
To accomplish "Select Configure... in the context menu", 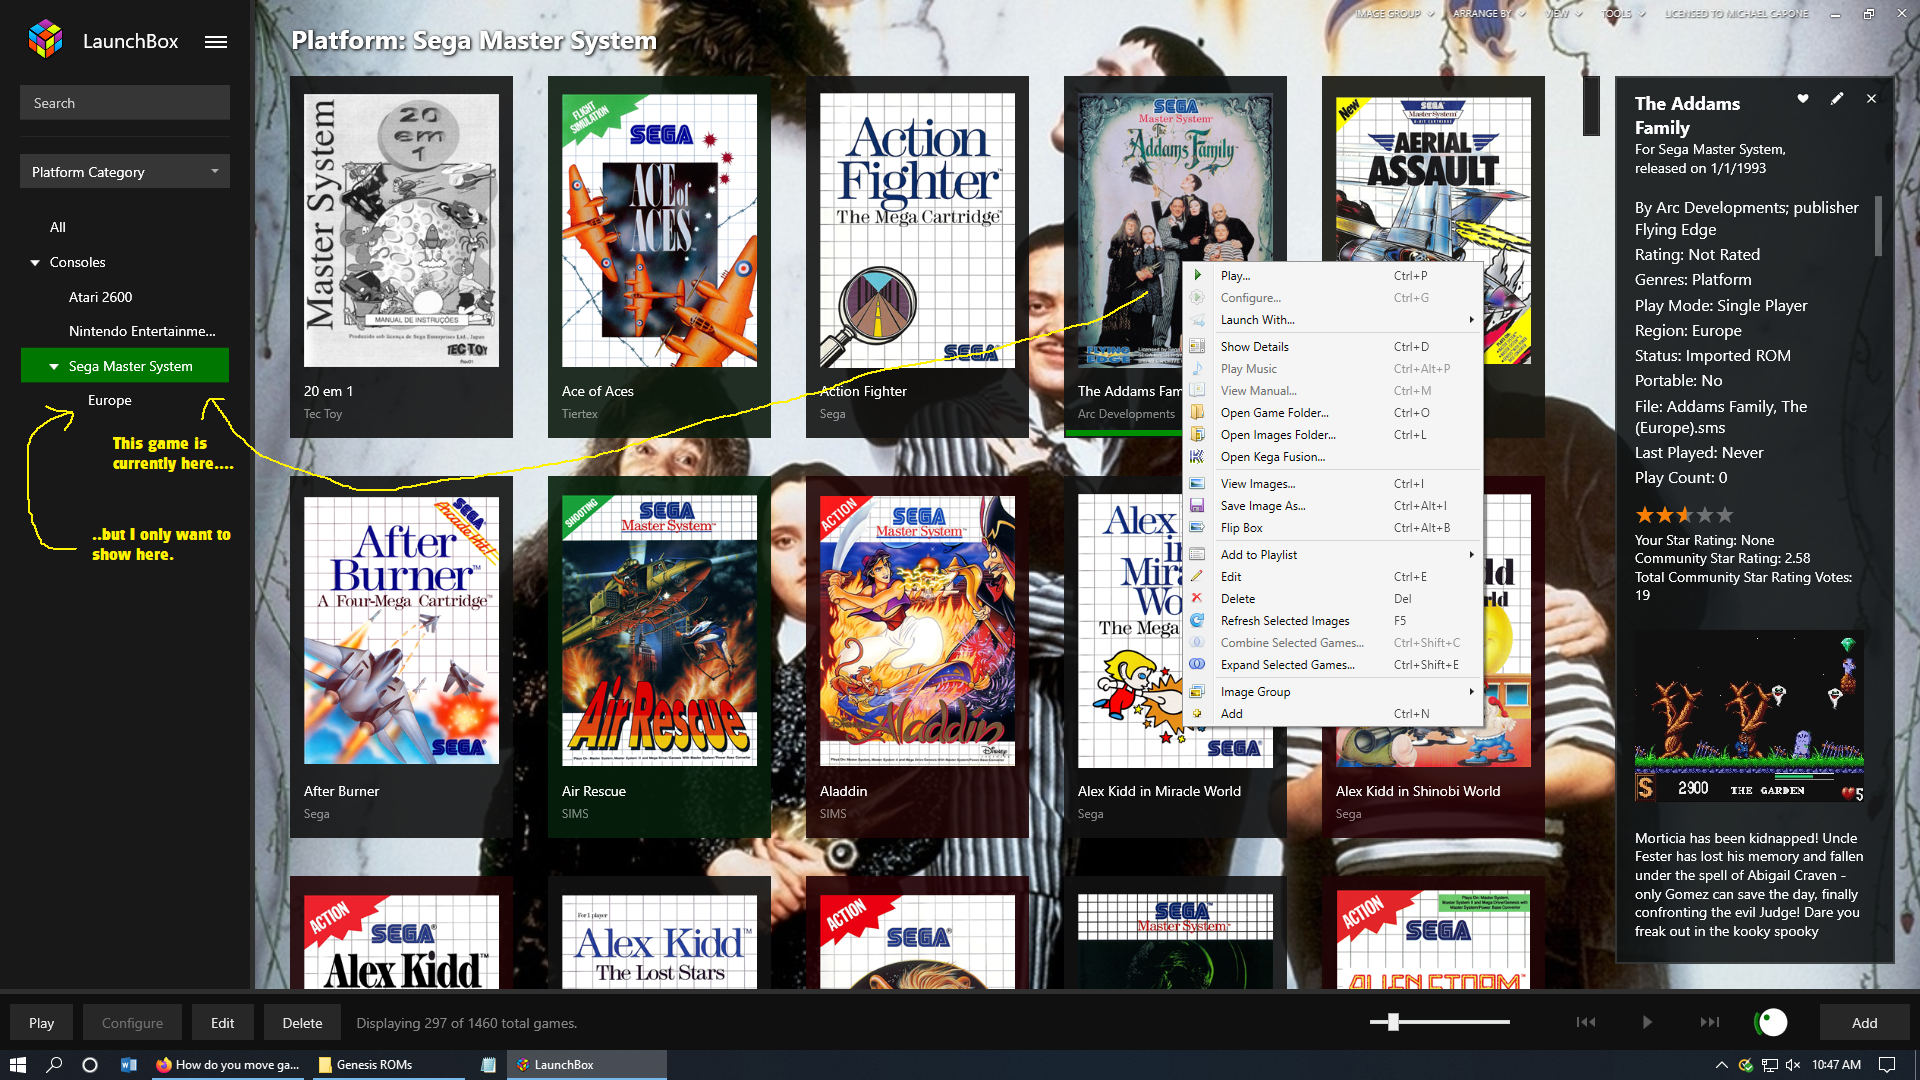I will pyautogui.click(x=1332, y=297).
